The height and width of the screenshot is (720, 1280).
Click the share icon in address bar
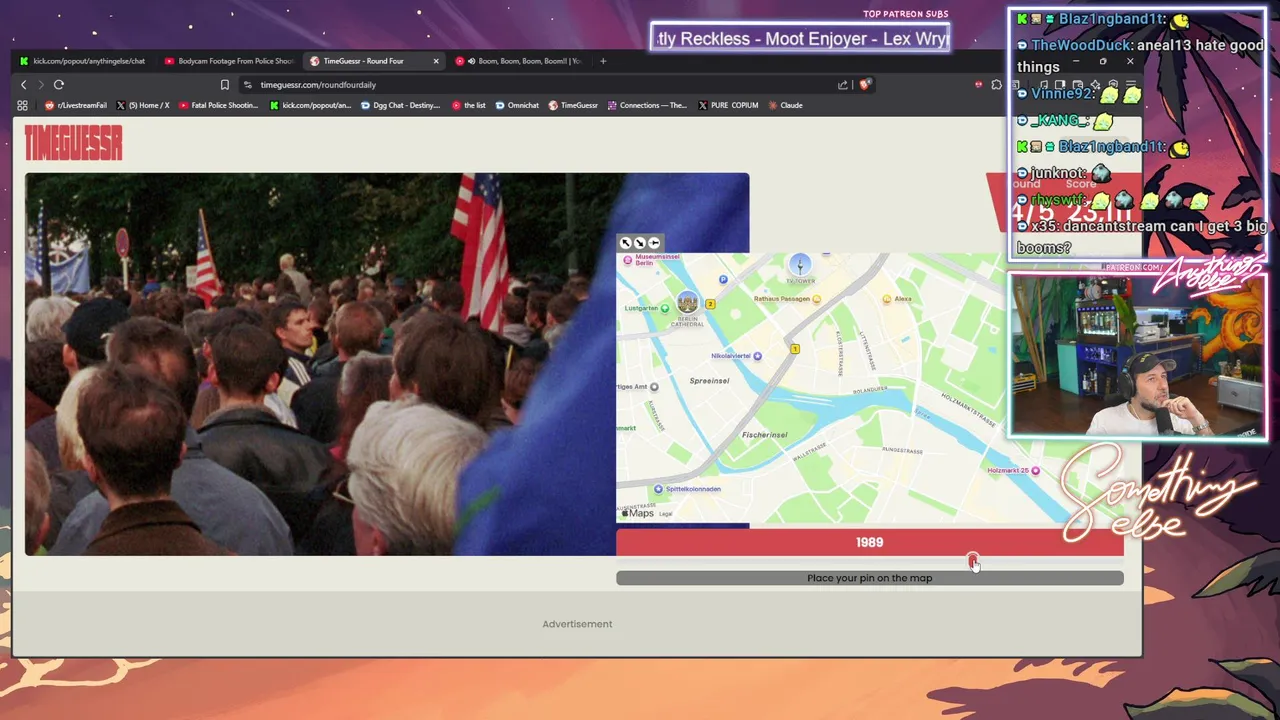click(x=843, y=85)
